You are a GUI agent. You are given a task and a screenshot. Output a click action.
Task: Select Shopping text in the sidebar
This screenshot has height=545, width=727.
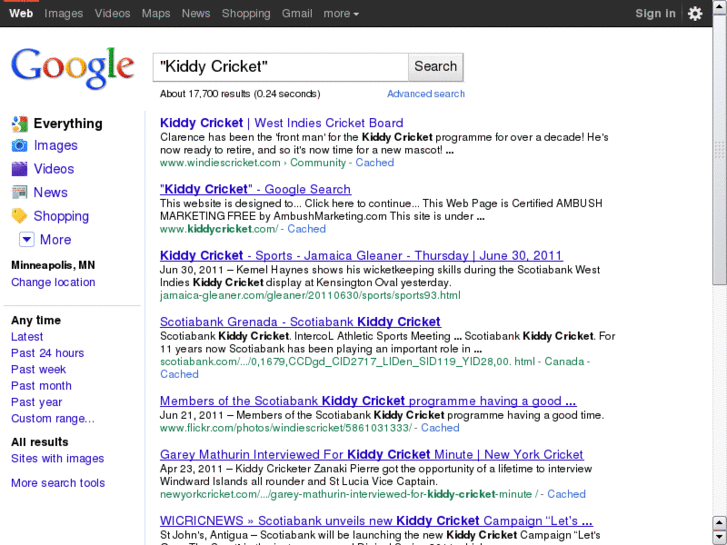[61, 216]
